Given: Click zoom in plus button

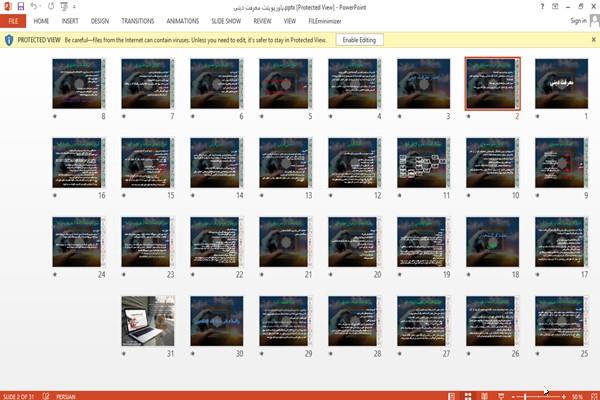Looking at the screenshot, I should [563, 397].
